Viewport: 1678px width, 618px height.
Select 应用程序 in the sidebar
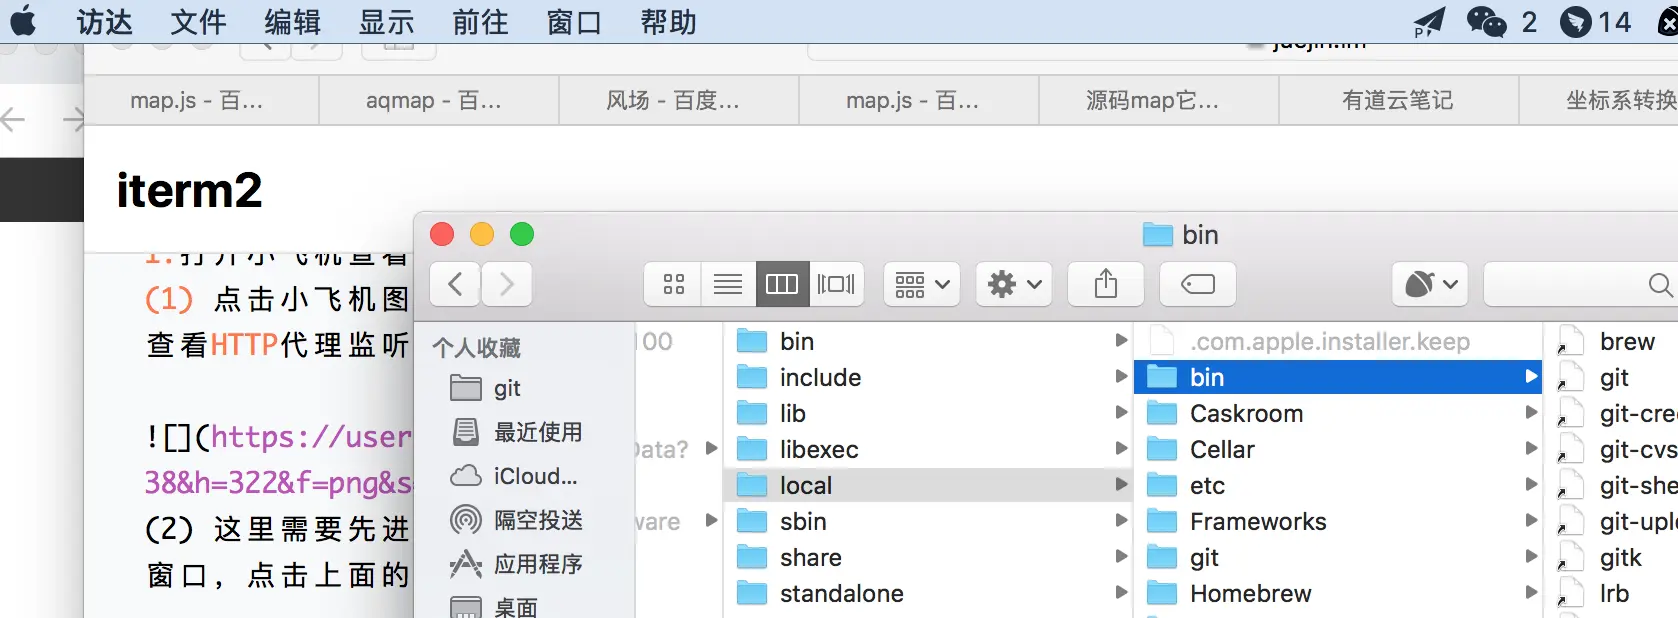(517, 564)
